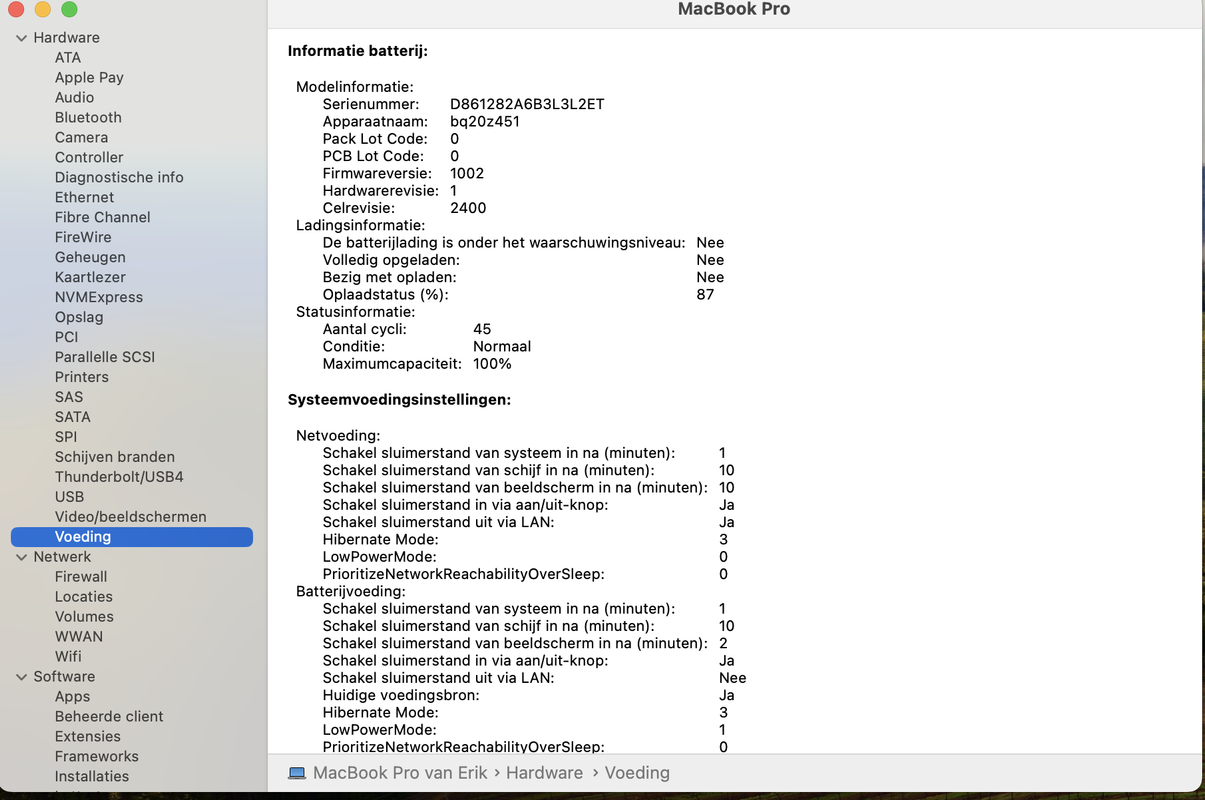This screenshot has height=800, width=1205.
Task: Click the MacBook Pro window title
Action: coord(734,9)
